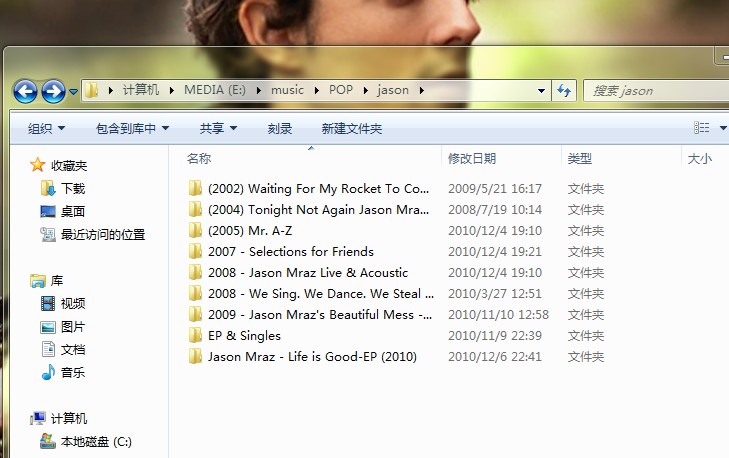The height and width of the screenshot is (458, 729).
Task: Open the 图片 library
Action: [x=73, y=326]
